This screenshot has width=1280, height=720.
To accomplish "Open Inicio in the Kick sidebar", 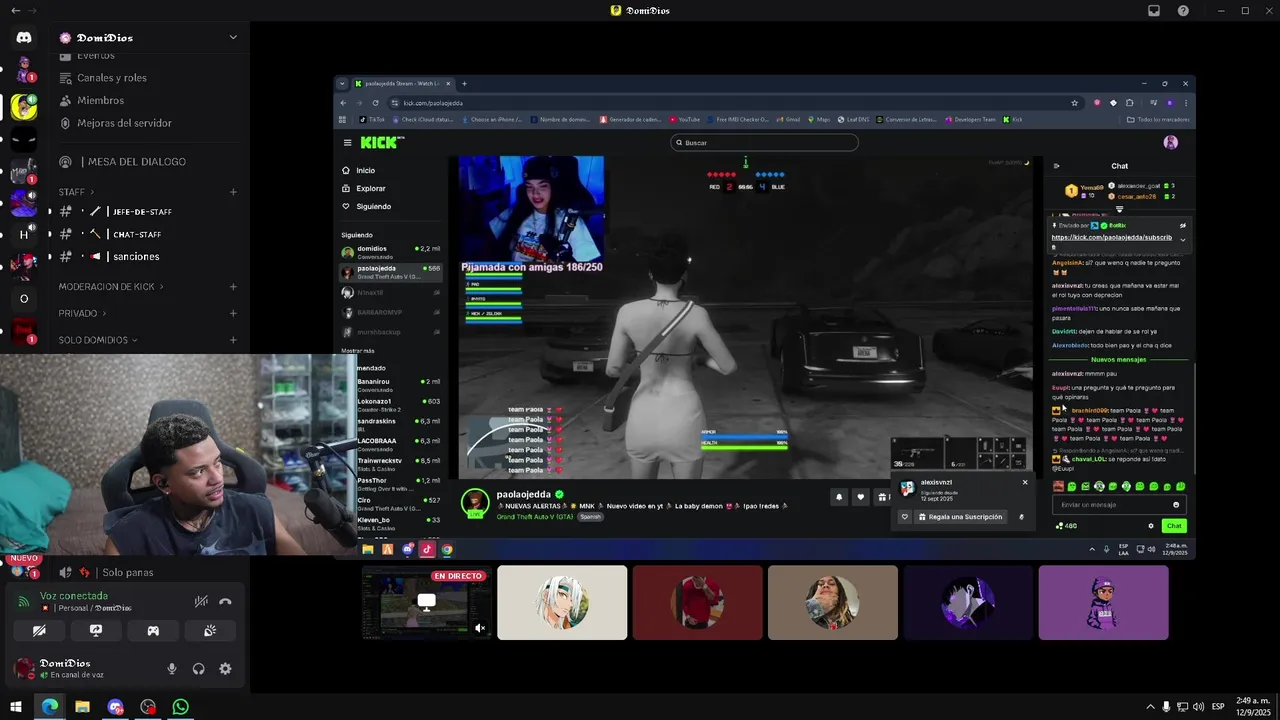I will click(x=358, y=171).
